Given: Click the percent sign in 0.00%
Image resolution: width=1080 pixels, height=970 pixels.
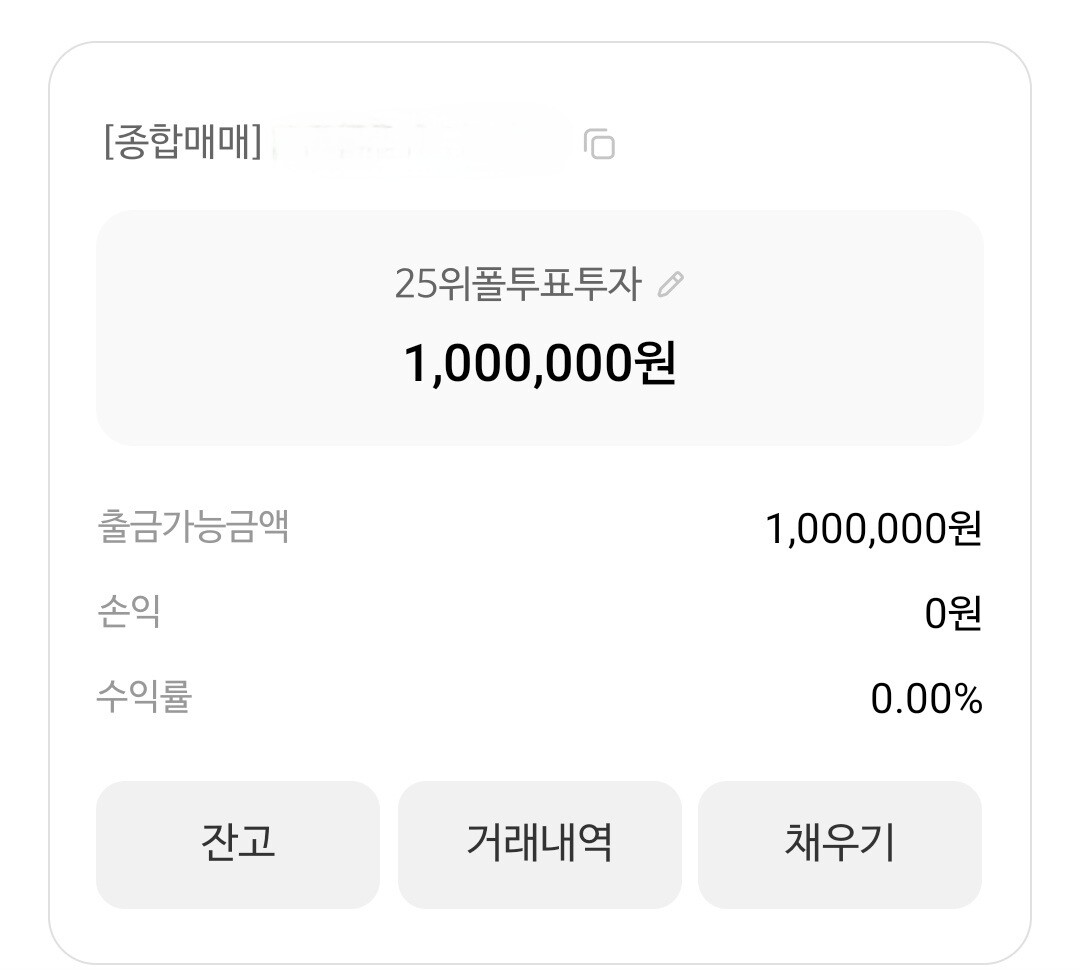Looking at the screenshot, I should click(968, 699).
